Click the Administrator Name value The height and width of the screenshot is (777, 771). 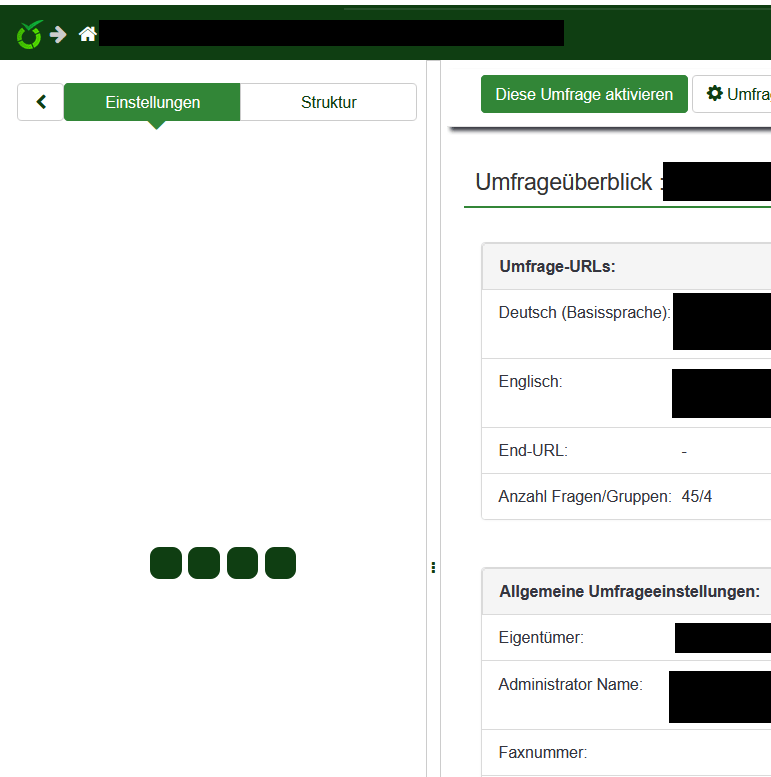[719, 697]
